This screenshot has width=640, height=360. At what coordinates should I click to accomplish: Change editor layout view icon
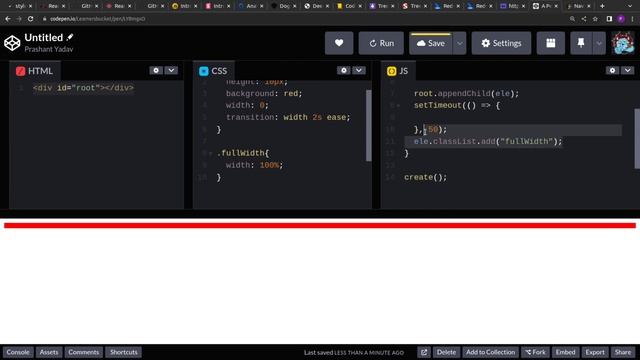click(x=551, y=43)
